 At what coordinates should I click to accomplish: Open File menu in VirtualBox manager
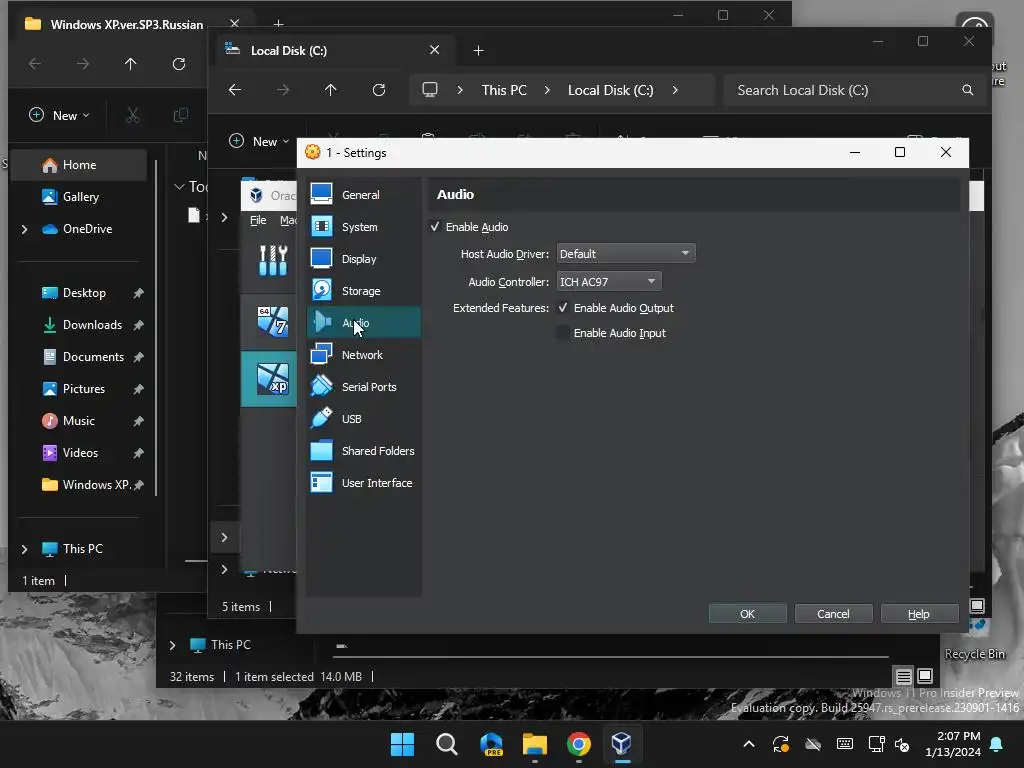[258, 220]
